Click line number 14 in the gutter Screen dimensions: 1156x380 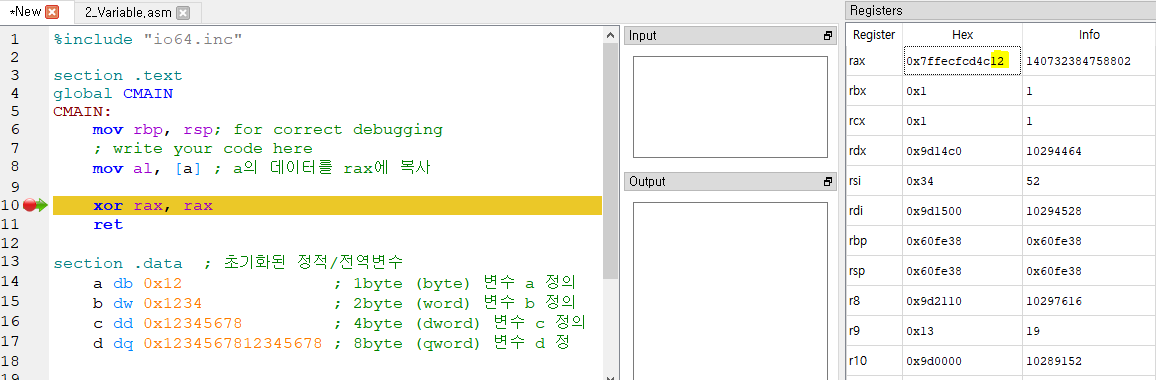click(10, 283)
